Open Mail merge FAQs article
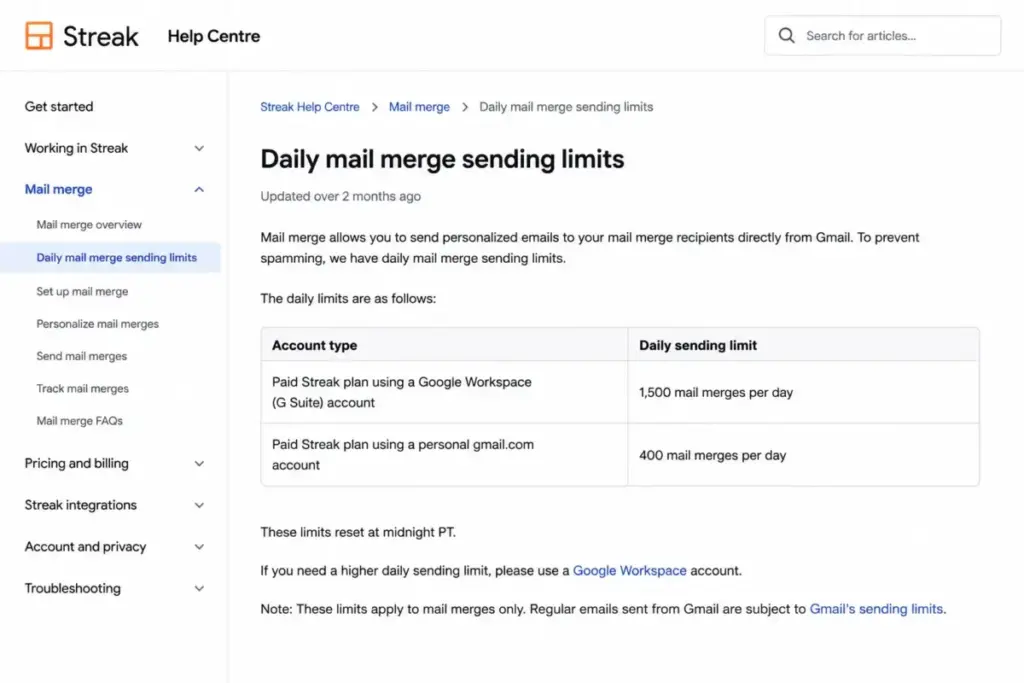The image size is (1024, 683). click(80, 421)
